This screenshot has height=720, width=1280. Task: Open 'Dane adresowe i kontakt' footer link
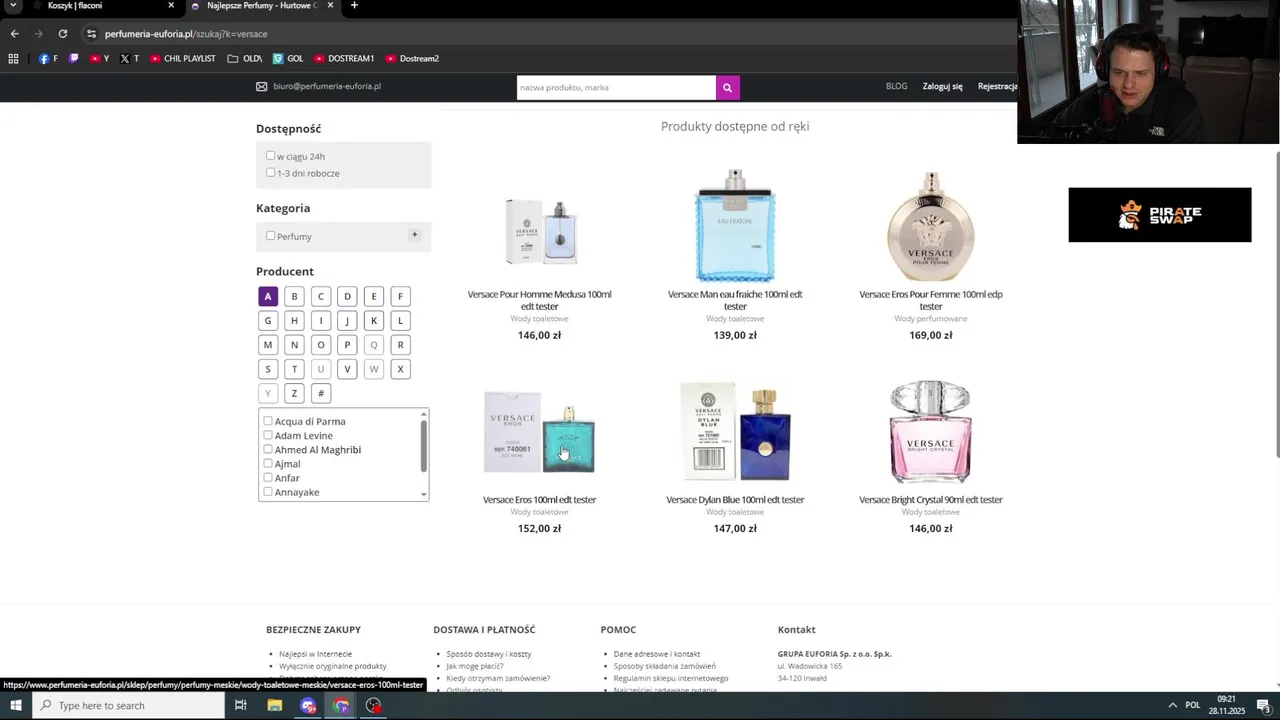tap(657, 654)
